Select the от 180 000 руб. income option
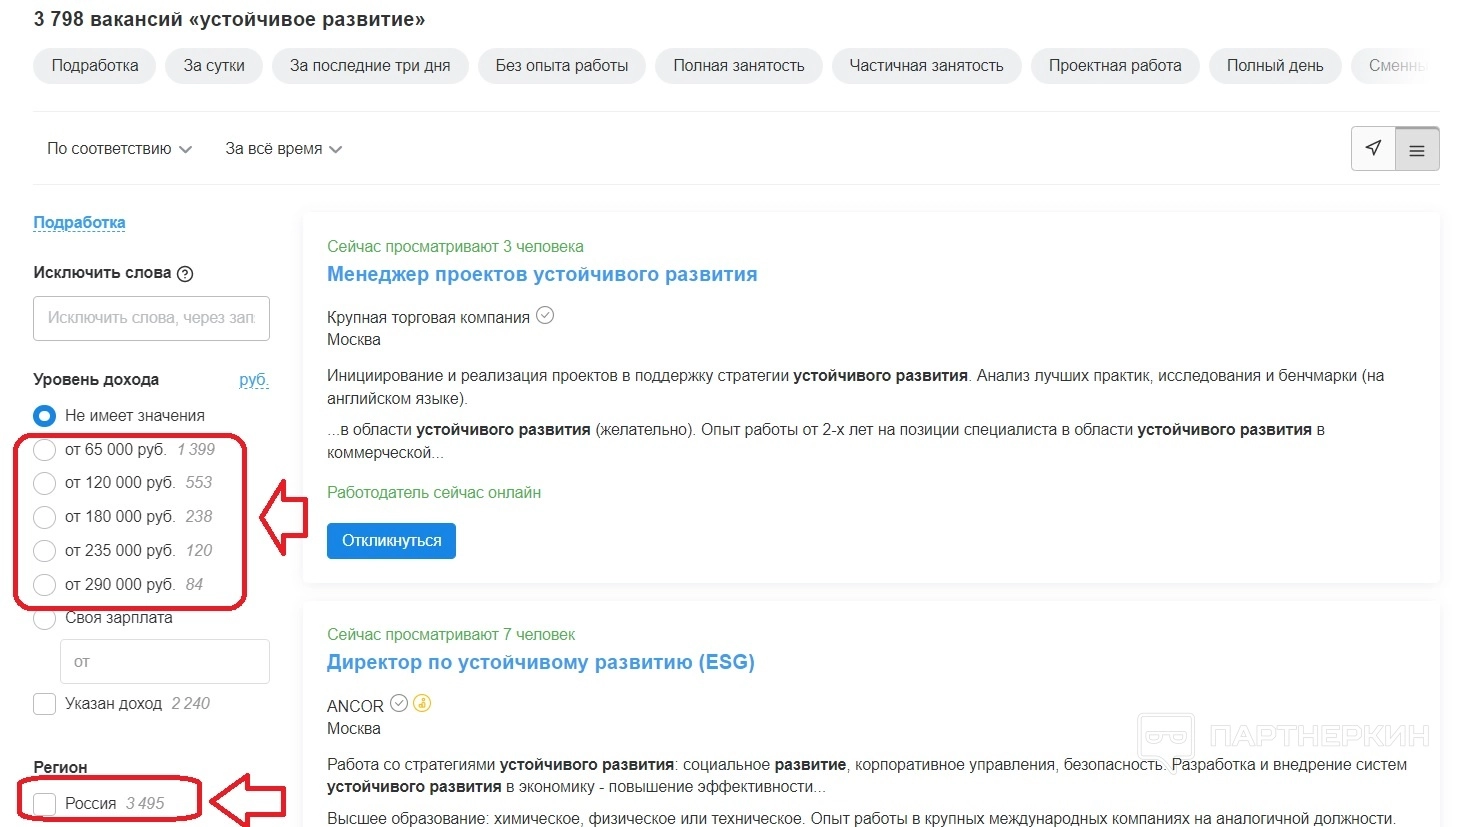This screenshot has width=1481, height=827. [x=44, y=517]
